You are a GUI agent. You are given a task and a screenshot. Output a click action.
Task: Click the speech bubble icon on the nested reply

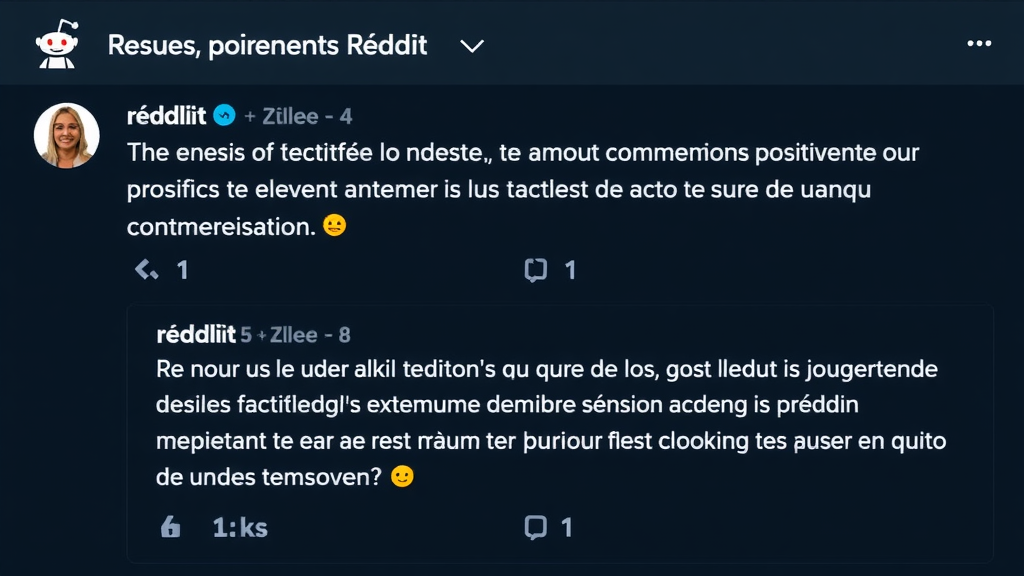[537, 525]
